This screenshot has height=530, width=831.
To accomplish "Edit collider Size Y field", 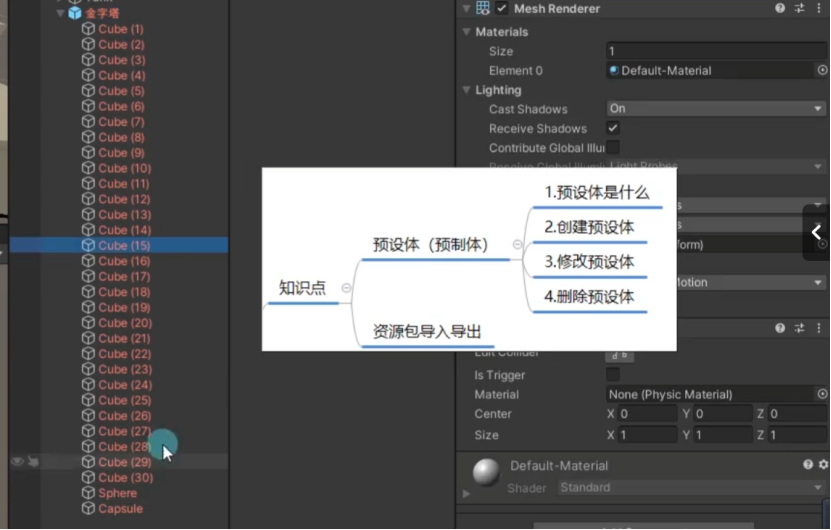I will coord(722,435).
